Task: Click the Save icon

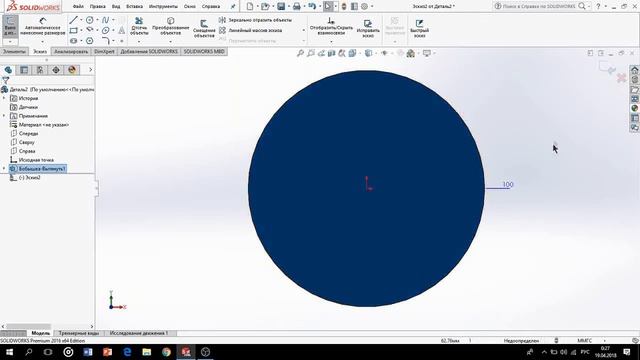Action: [281, 6]
